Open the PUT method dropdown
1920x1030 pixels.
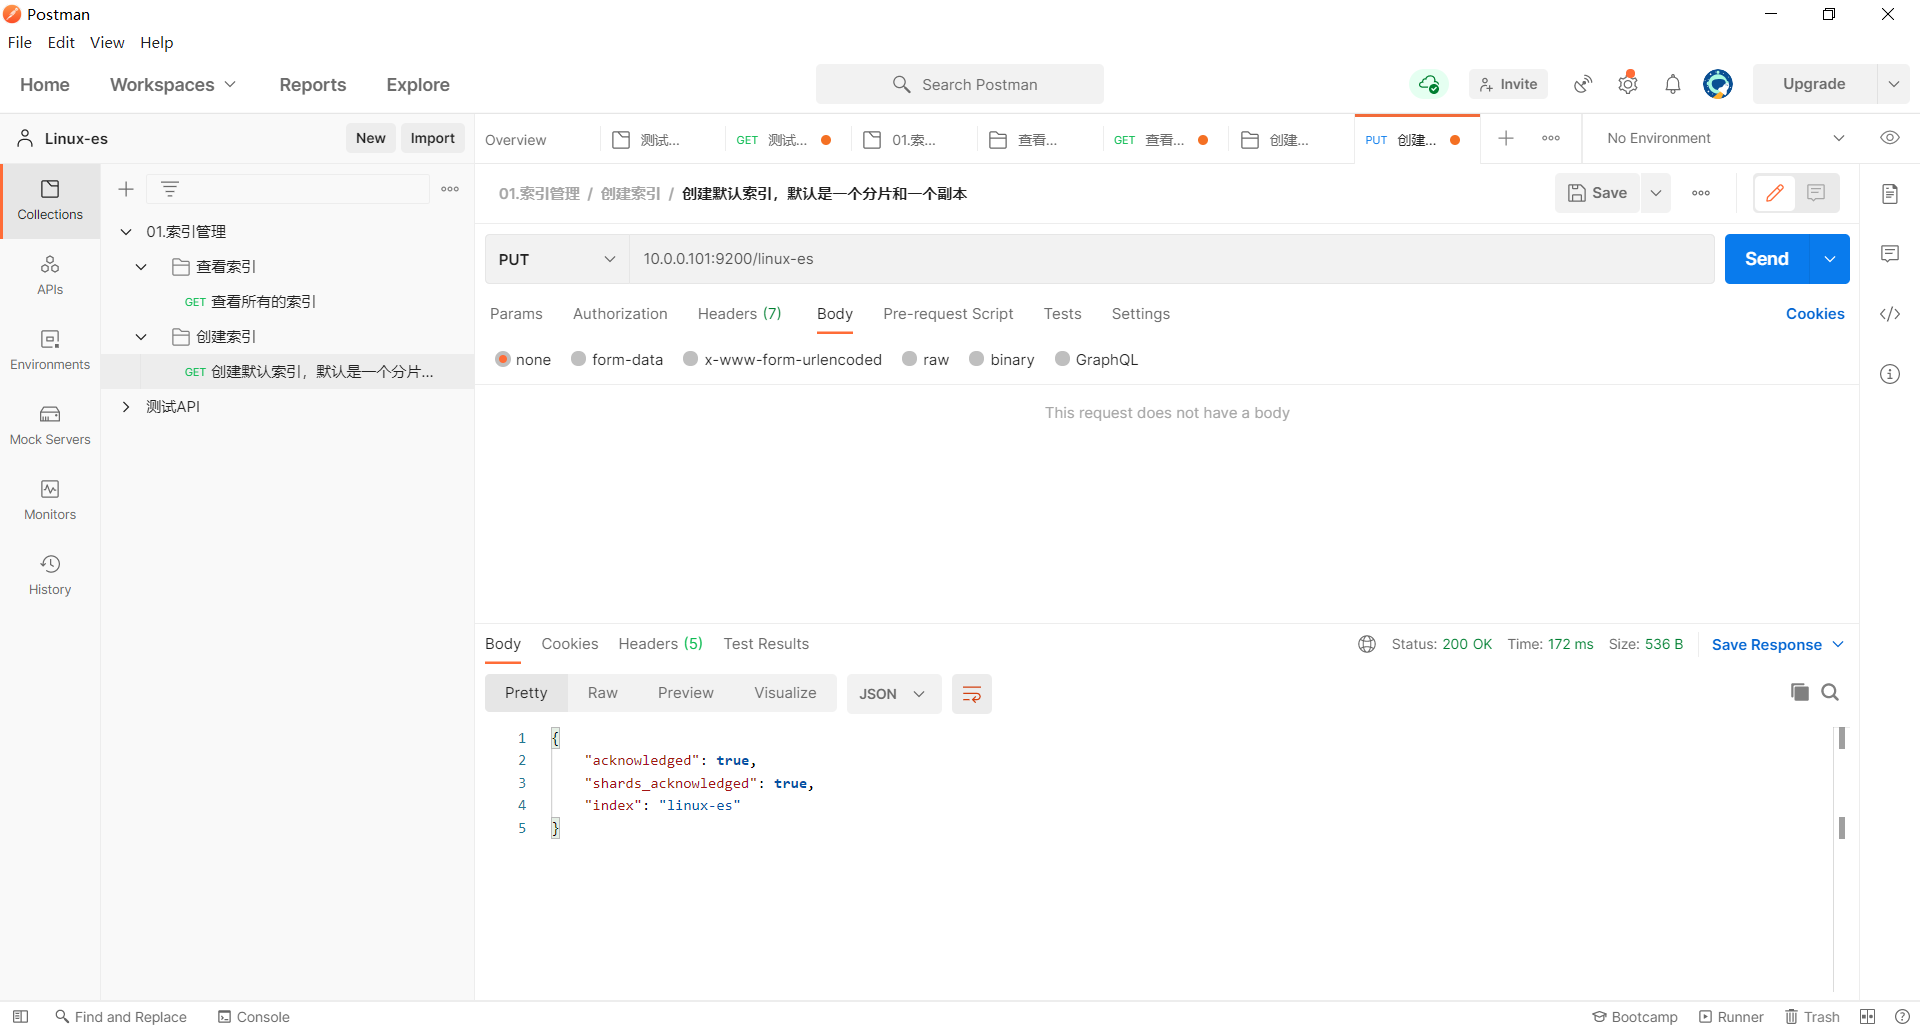click(x=557, y=259)
